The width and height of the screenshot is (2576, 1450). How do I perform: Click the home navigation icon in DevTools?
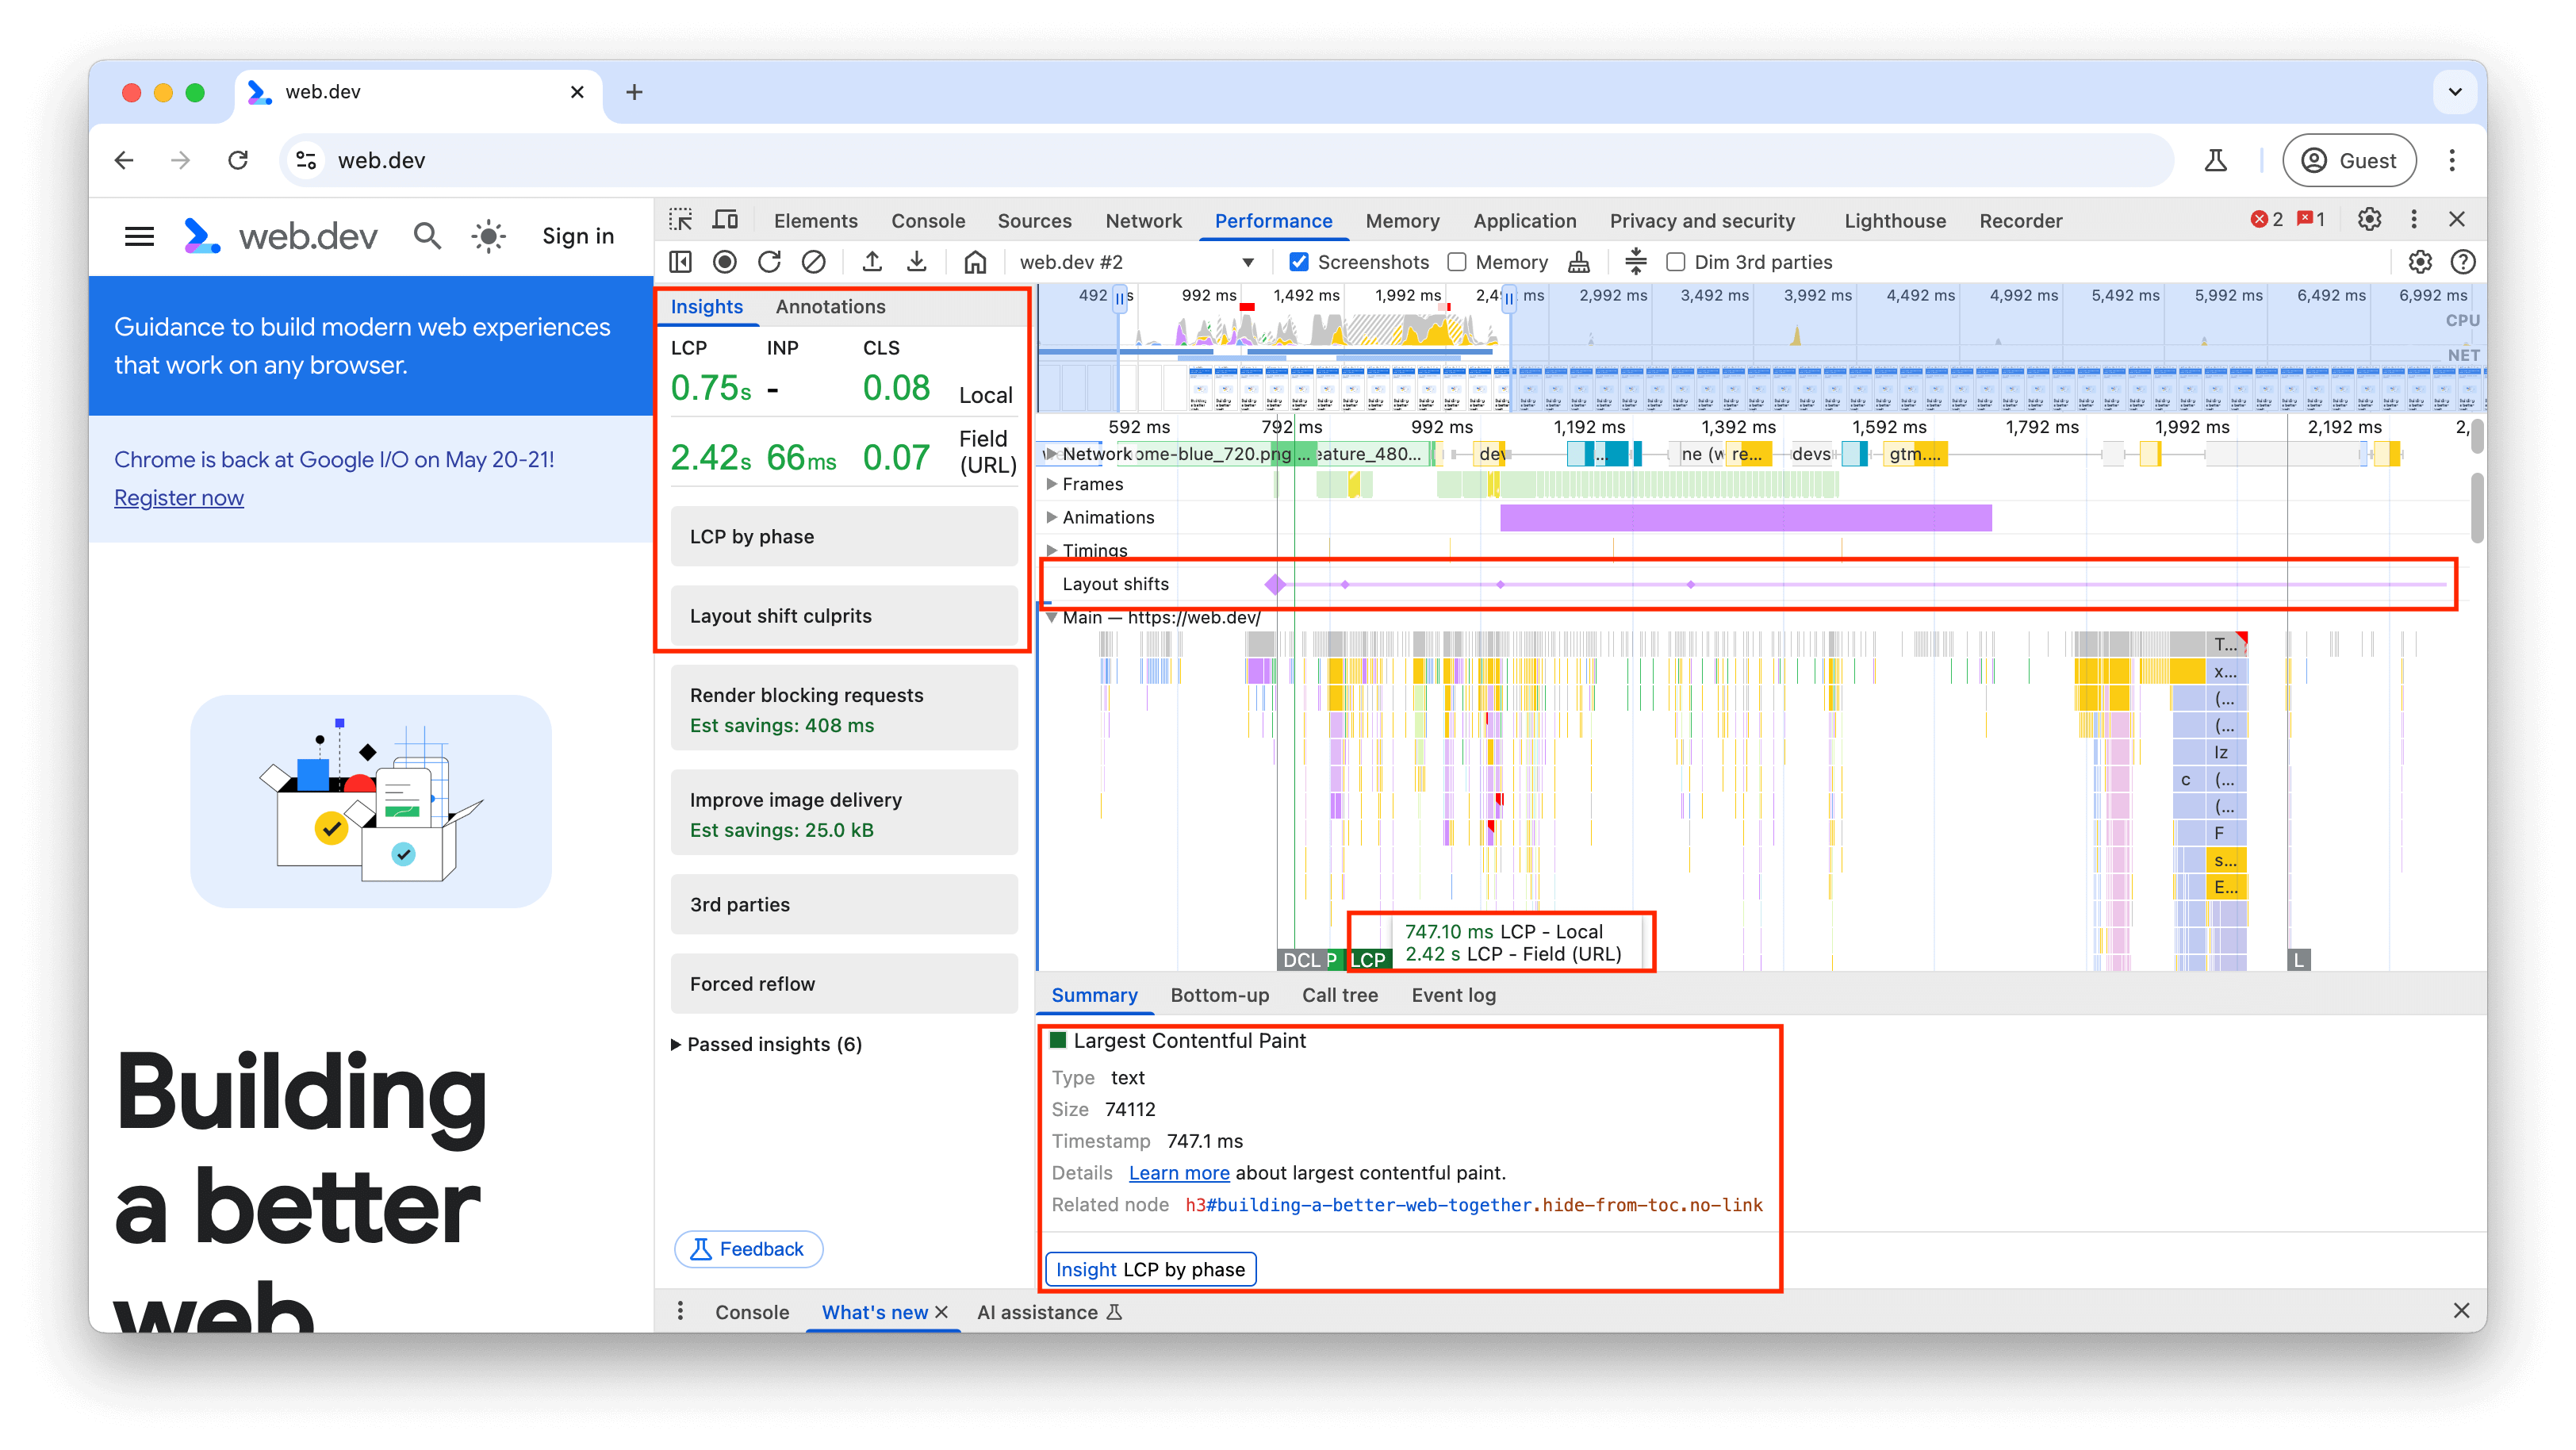click(973, 262)
